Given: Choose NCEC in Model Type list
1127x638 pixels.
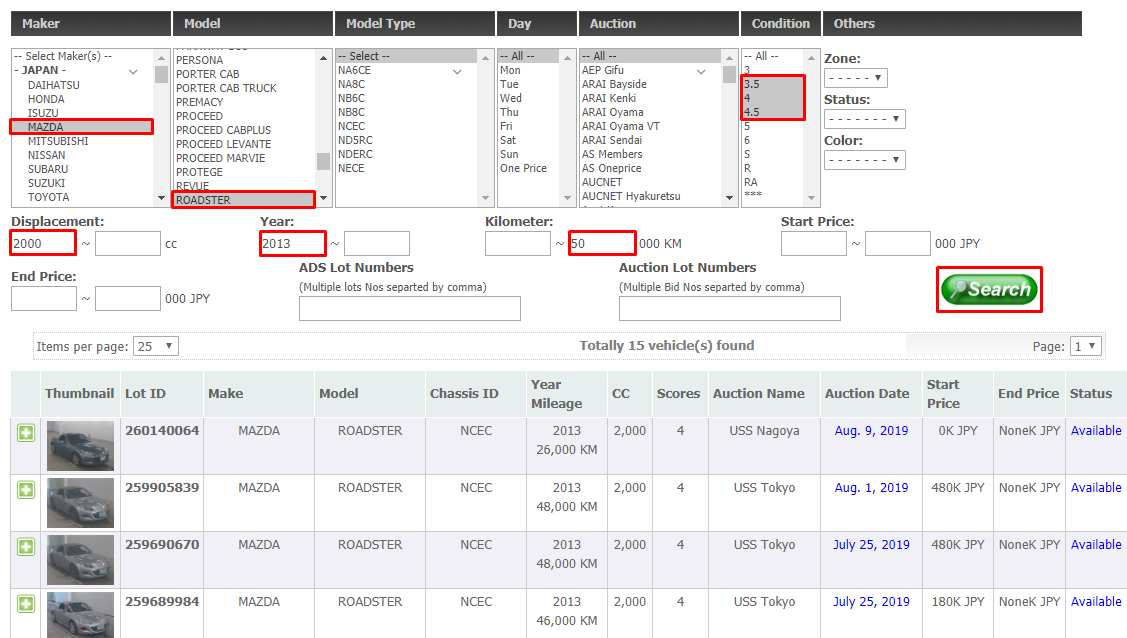Looking at the screenshot, I should click(x=352, y=127).
